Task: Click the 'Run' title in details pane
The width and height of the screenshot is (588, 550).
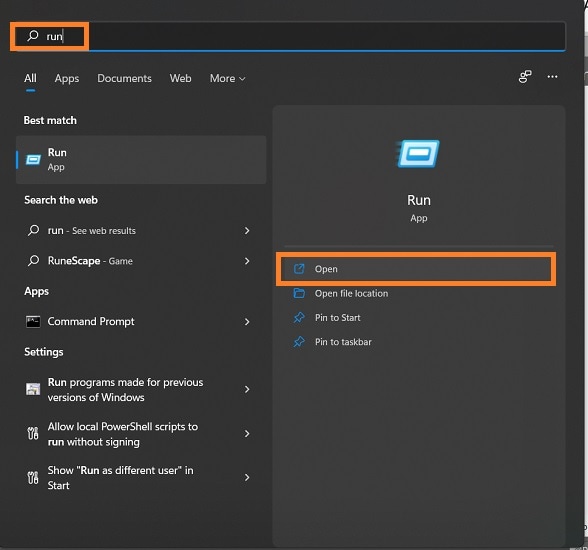Action: pyautogui.click(x=418, y=200)
